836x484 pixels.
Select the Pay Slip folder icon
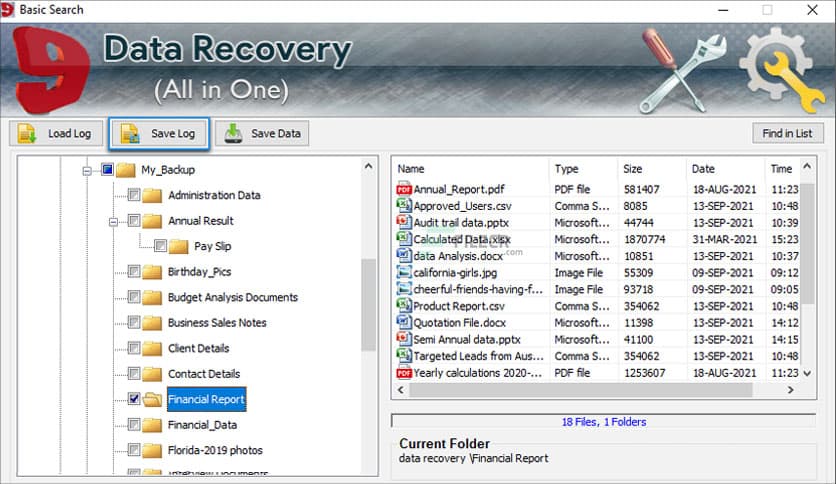coord(179,246)
